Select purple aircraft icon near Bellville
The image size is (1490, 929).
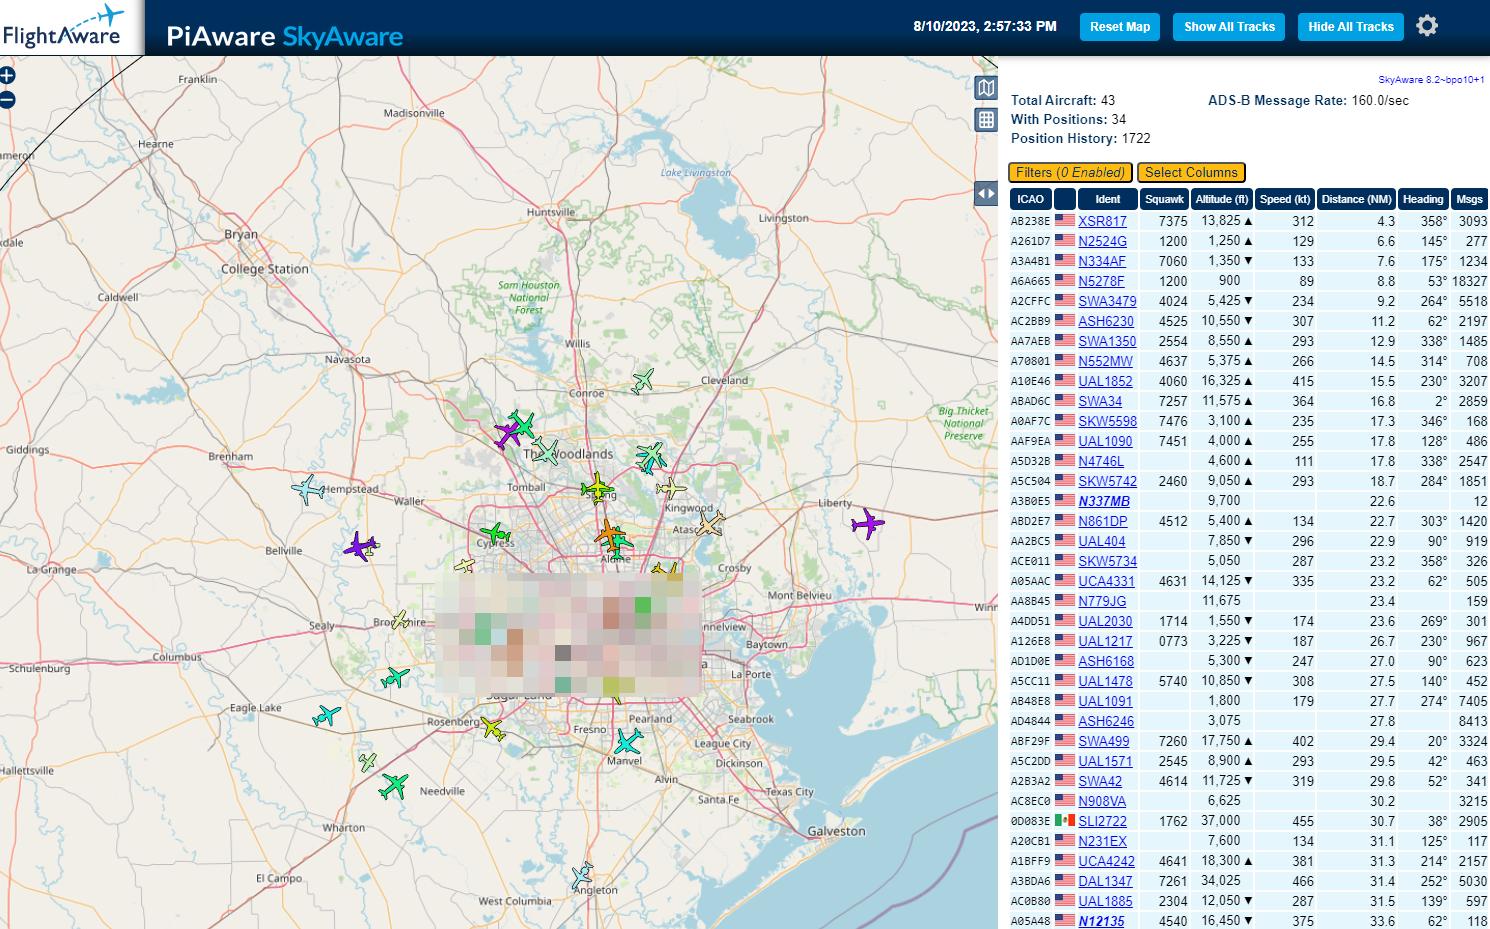pyautogui.click(x=360, y=547)
